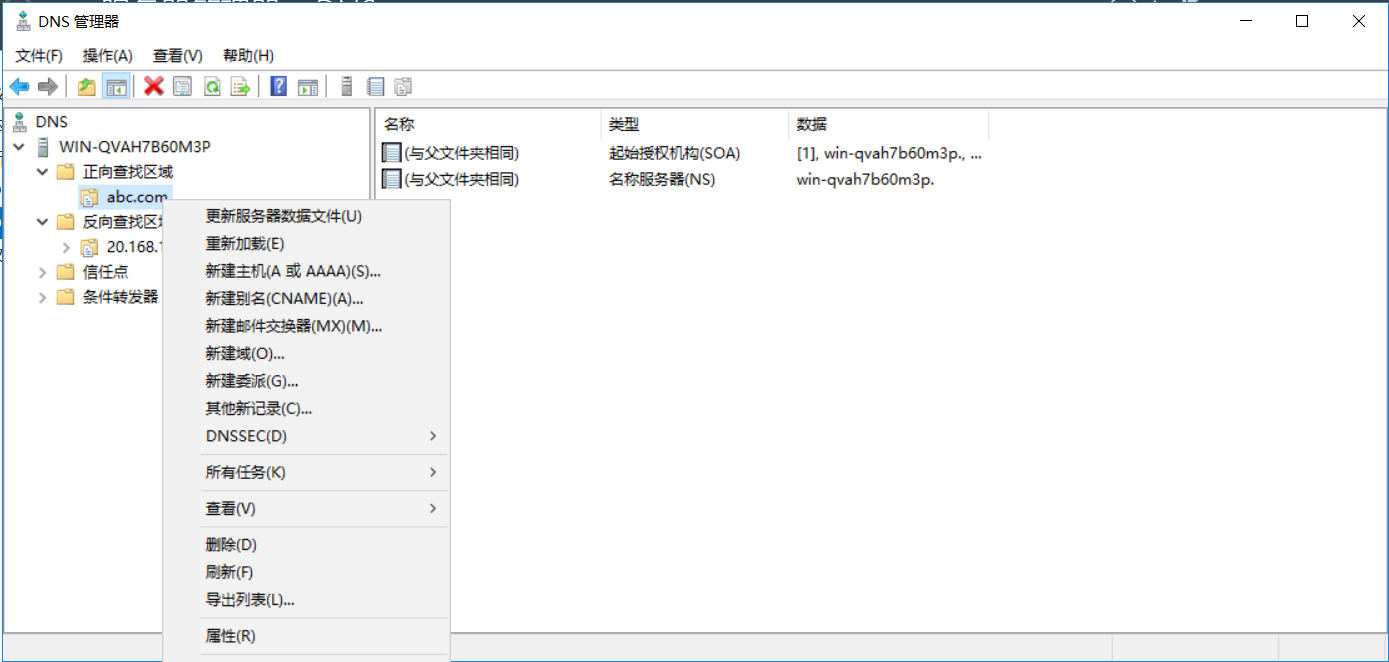Image resolution: width=1389 pixels, height=662 pixels.
Task: Click the SOA record row icon
Action: (x=391, y=153)
